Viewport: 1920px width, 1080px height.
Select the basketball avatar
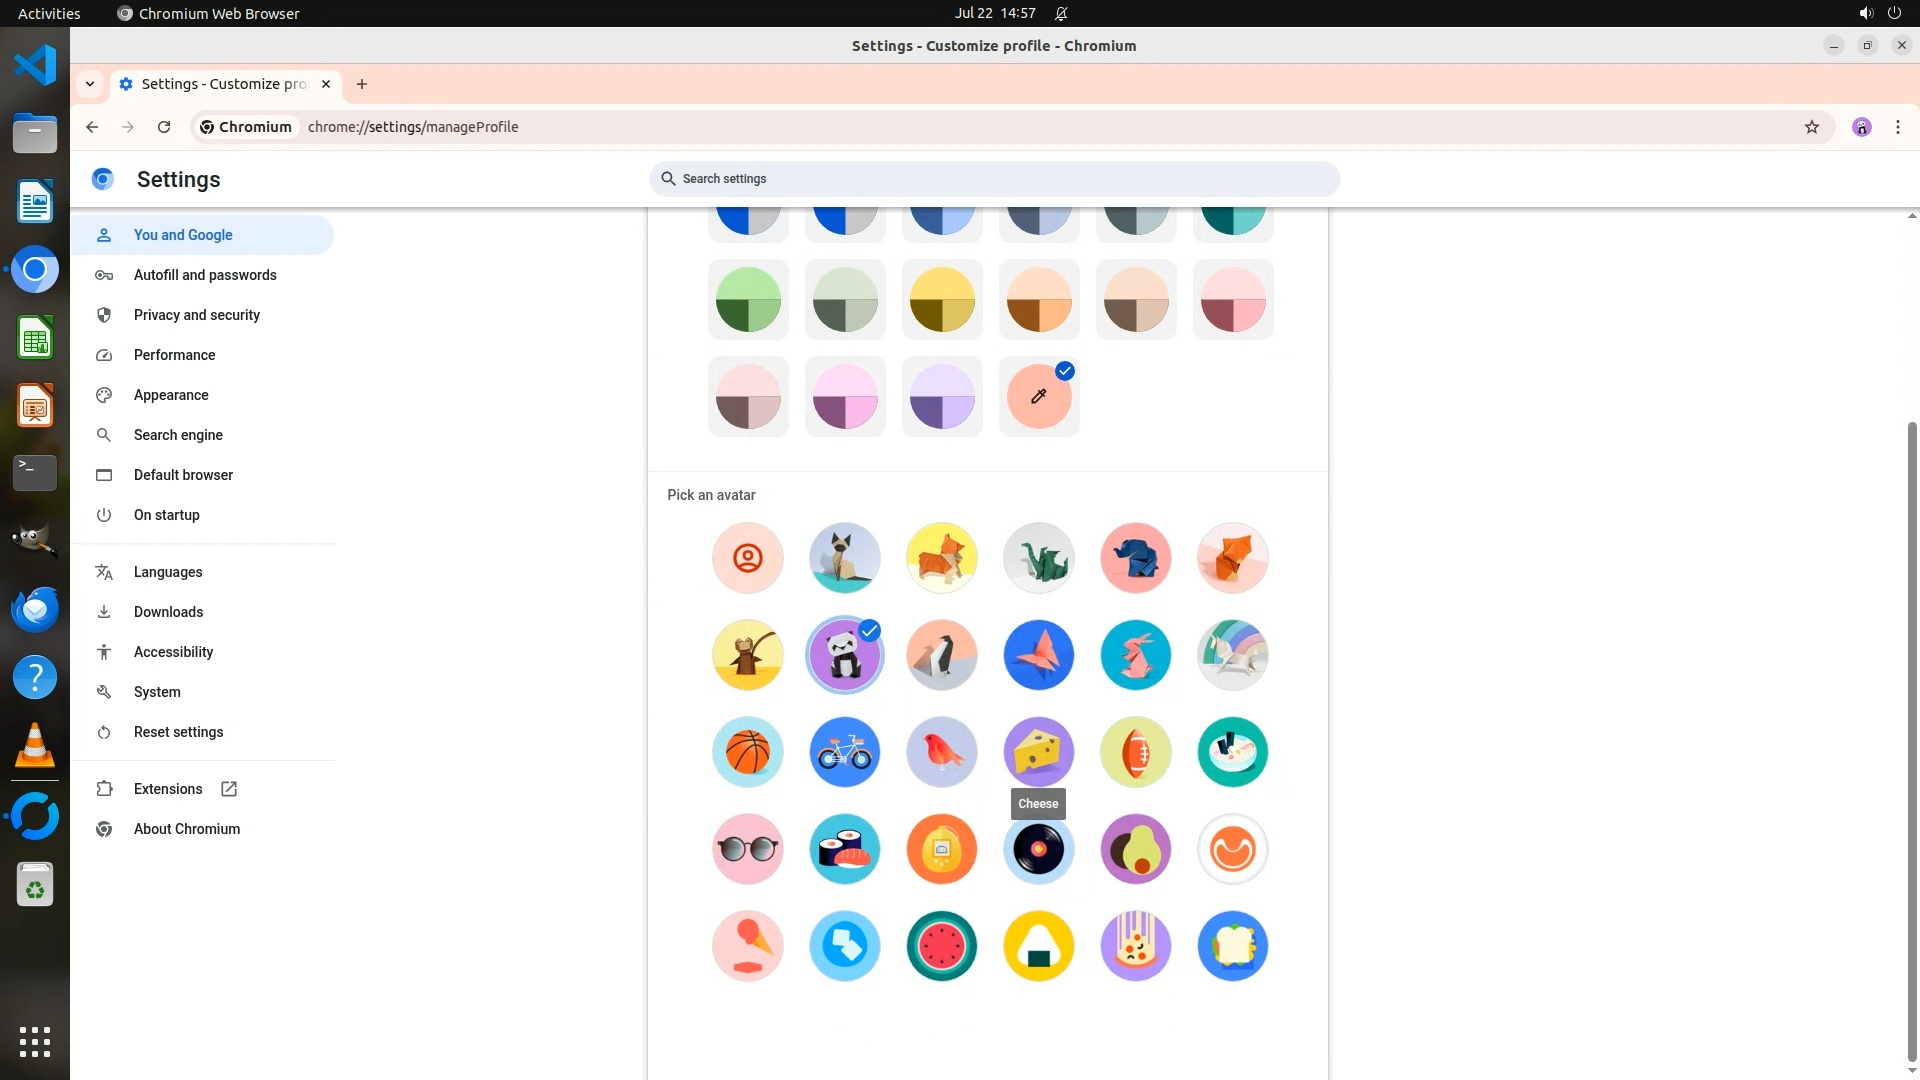pyautogui.click(x=747, y=752)
